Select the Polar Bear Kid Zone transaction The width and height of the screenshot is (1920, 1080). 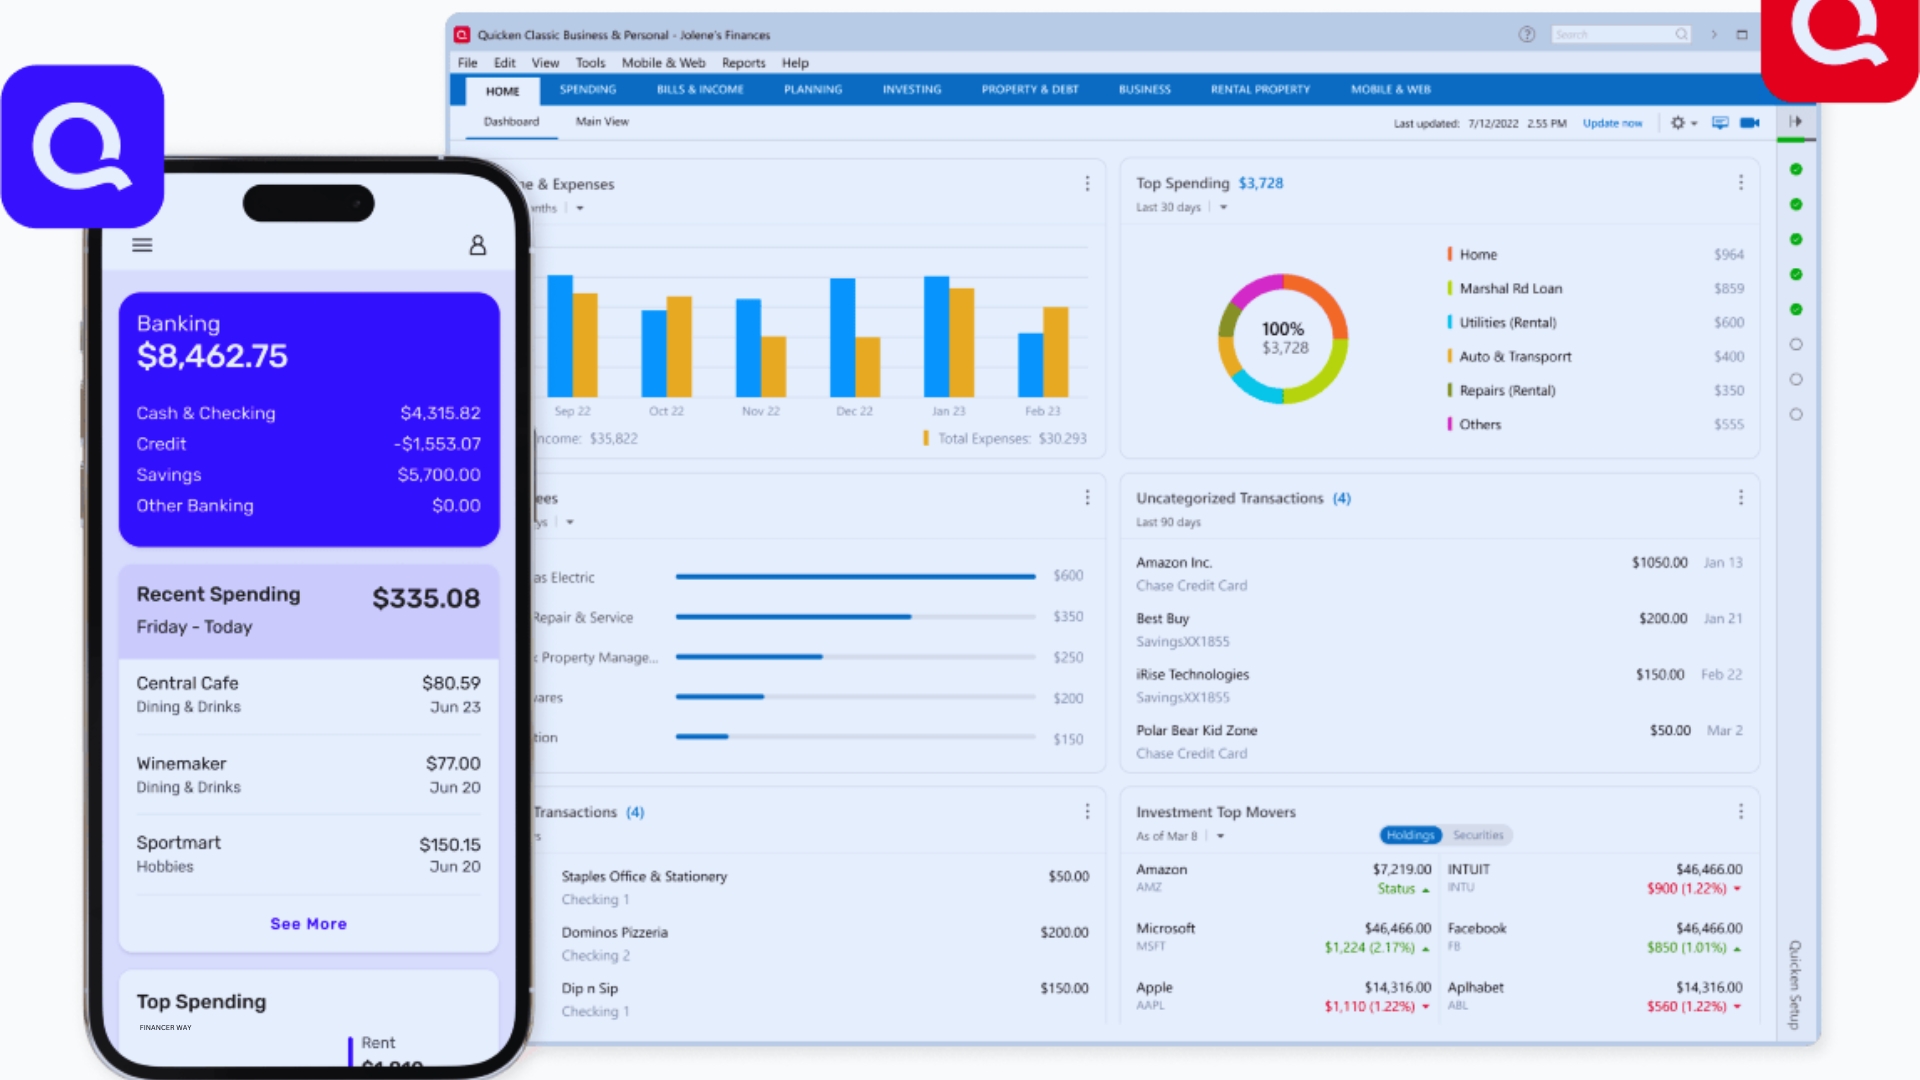pos(1438,742)
